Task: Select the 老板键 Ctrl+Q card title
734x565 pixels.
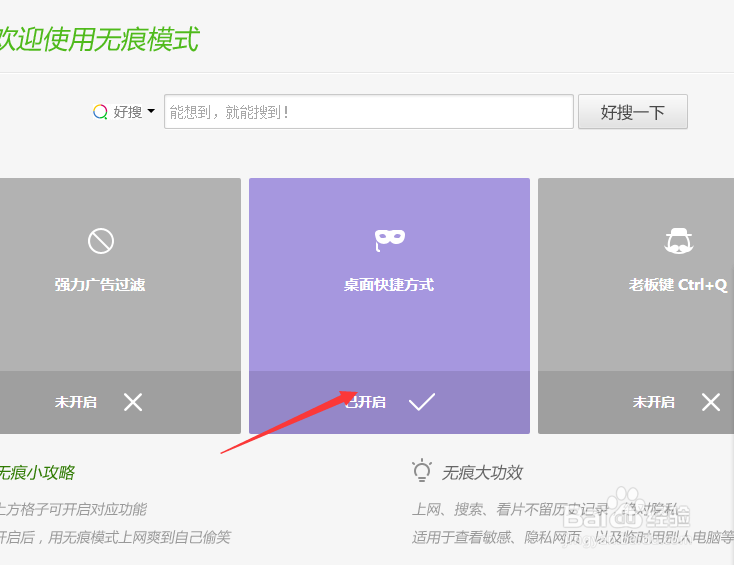Action: coord(678,285)
